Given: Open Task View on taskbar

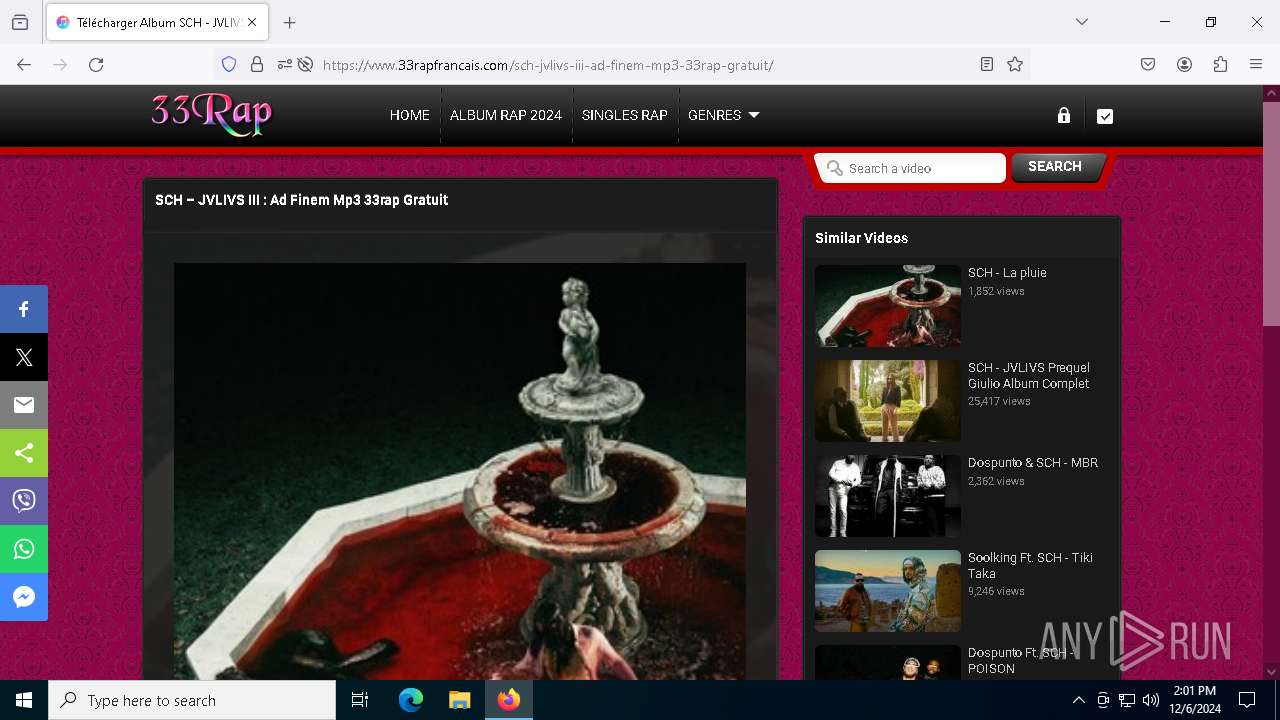Looking at the screenshot, I should pyautogui.click(x=360, y=700).
